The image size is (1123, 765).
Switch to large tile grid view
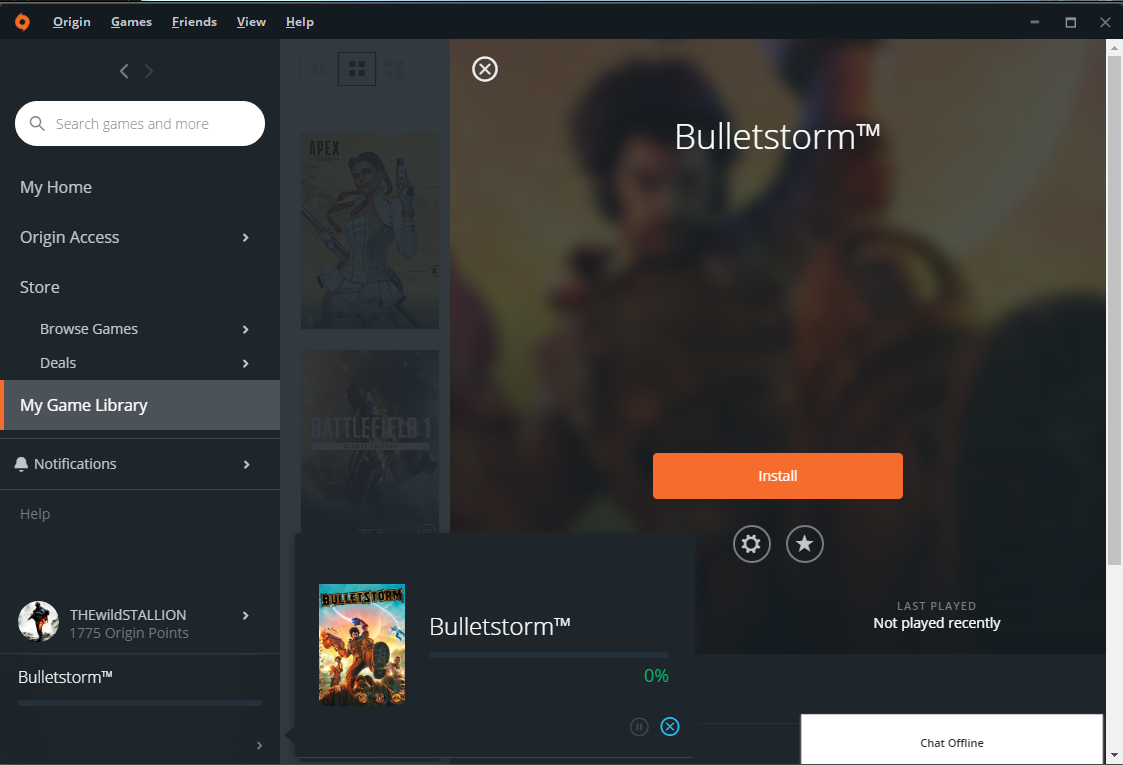[x=395, y=69]
